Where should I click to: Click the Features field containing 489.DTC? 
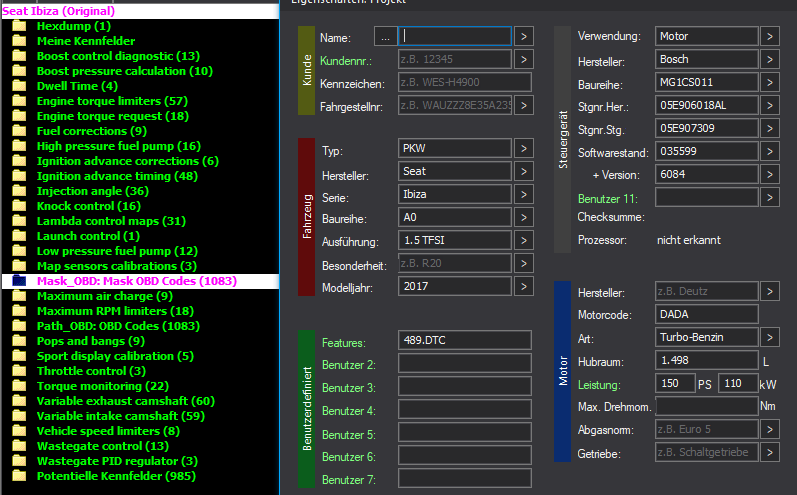465,340
